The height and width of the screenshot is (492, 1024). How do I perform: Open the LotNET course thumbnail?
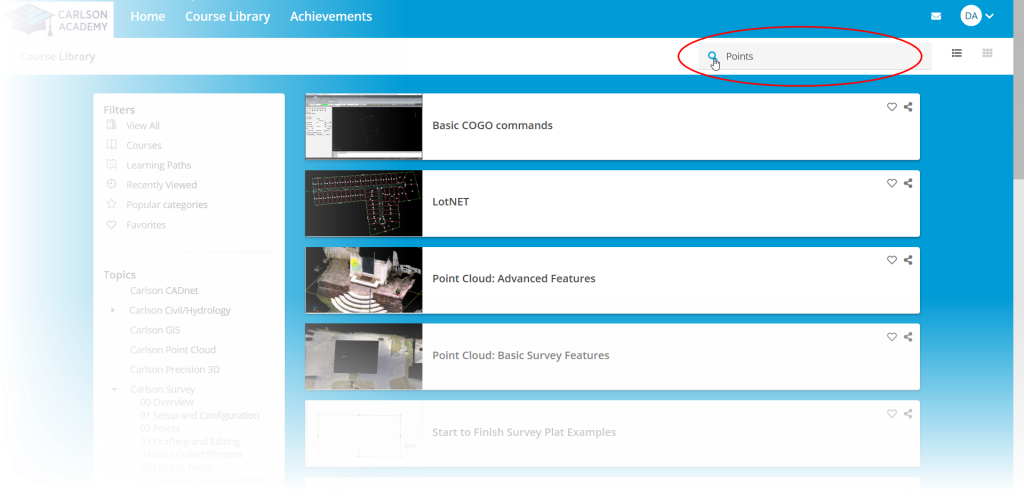coord(364,203)
